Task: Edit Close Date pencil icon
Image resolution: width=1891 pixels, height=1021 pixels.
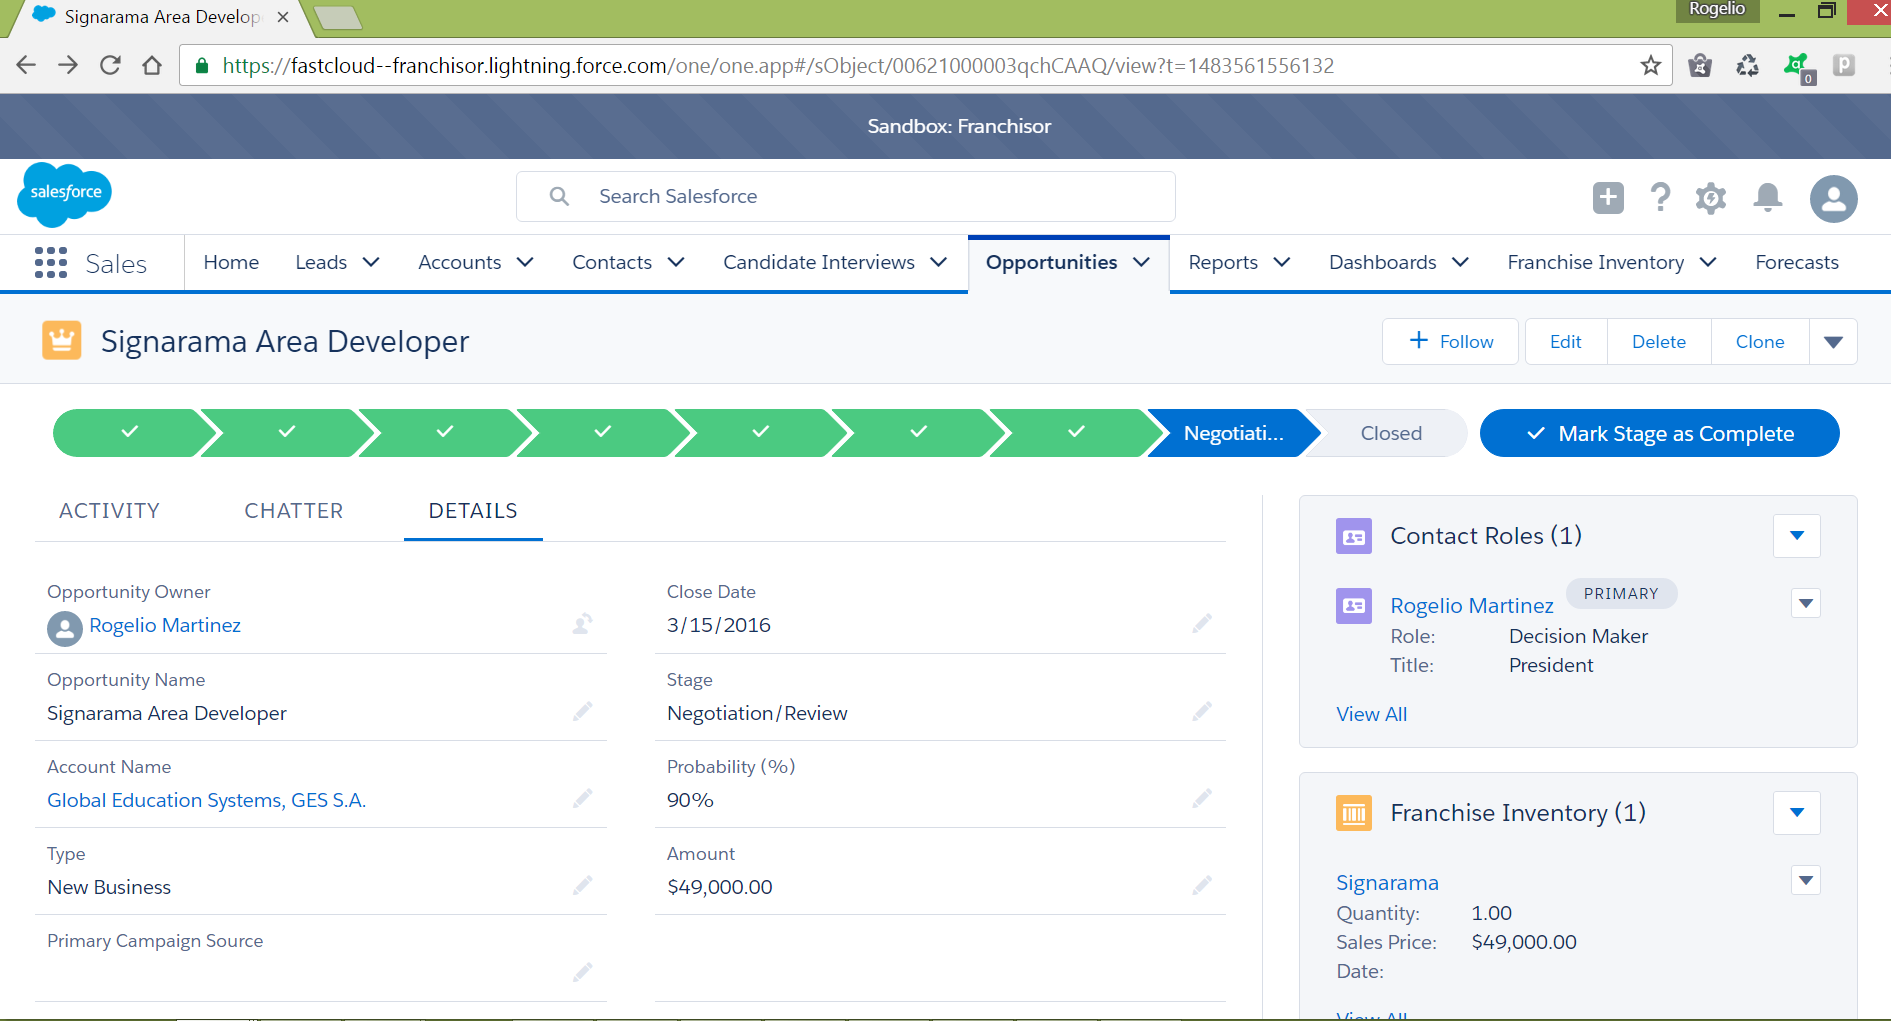Action: pos(1202,624)
